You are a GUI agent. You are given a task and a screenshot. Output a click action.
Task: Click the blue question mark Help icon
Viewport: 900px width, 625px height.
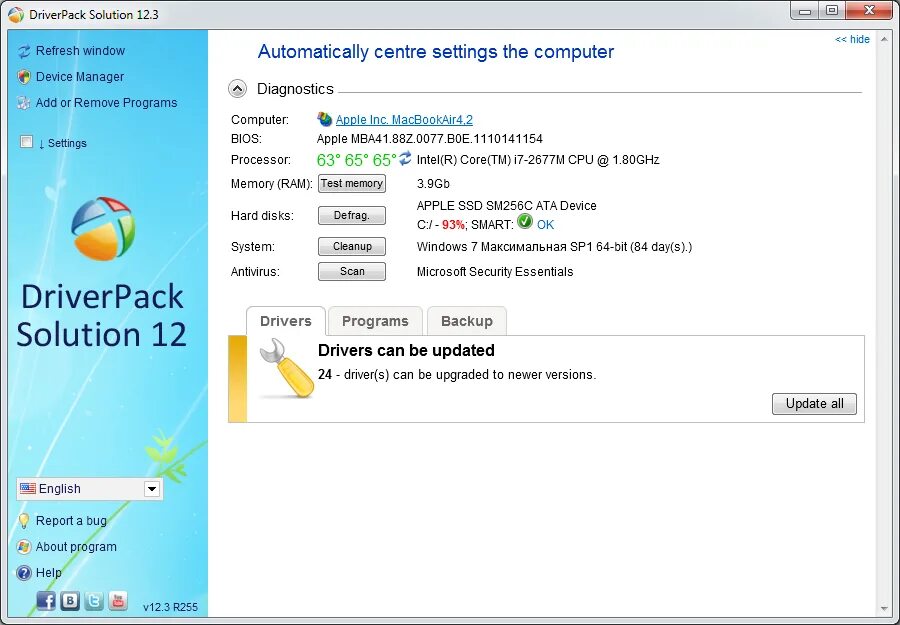[x=24, y=573]
